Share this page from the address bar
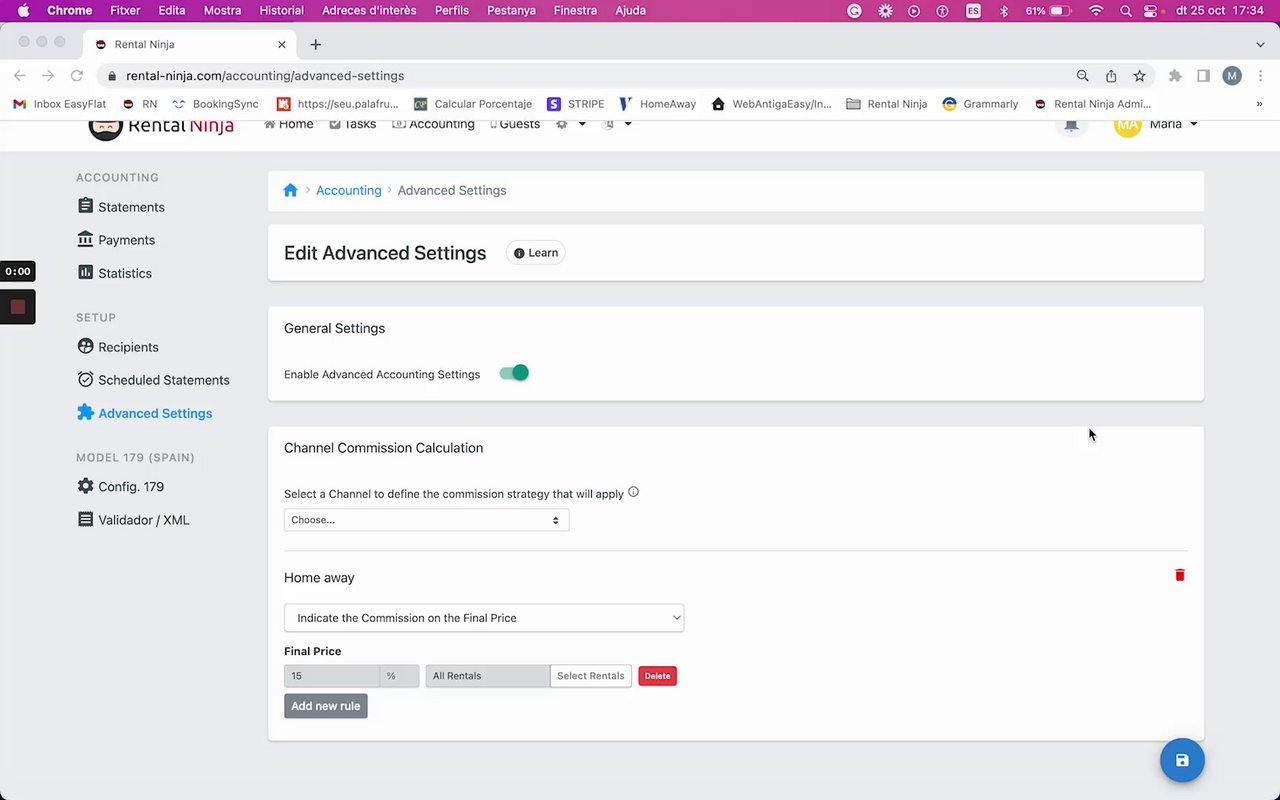Image resolution: width=1280 pixels, height=800 pixels. click(1111, 76)
